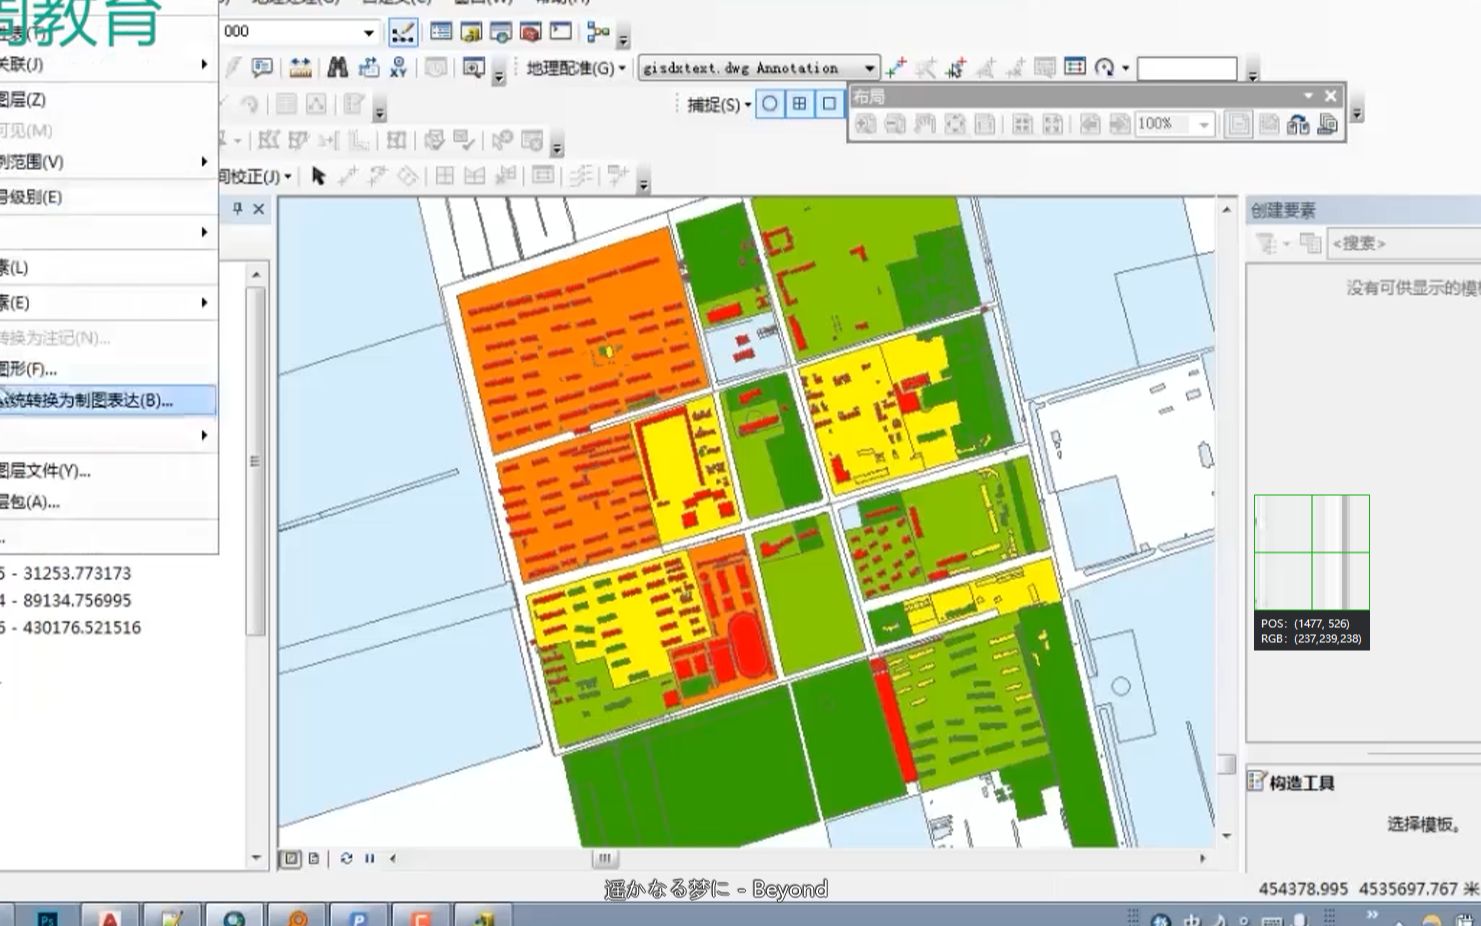Select 图层文件(Y)... menu entry
This screenshot has width=1481, height=926.
click(45, 470)
